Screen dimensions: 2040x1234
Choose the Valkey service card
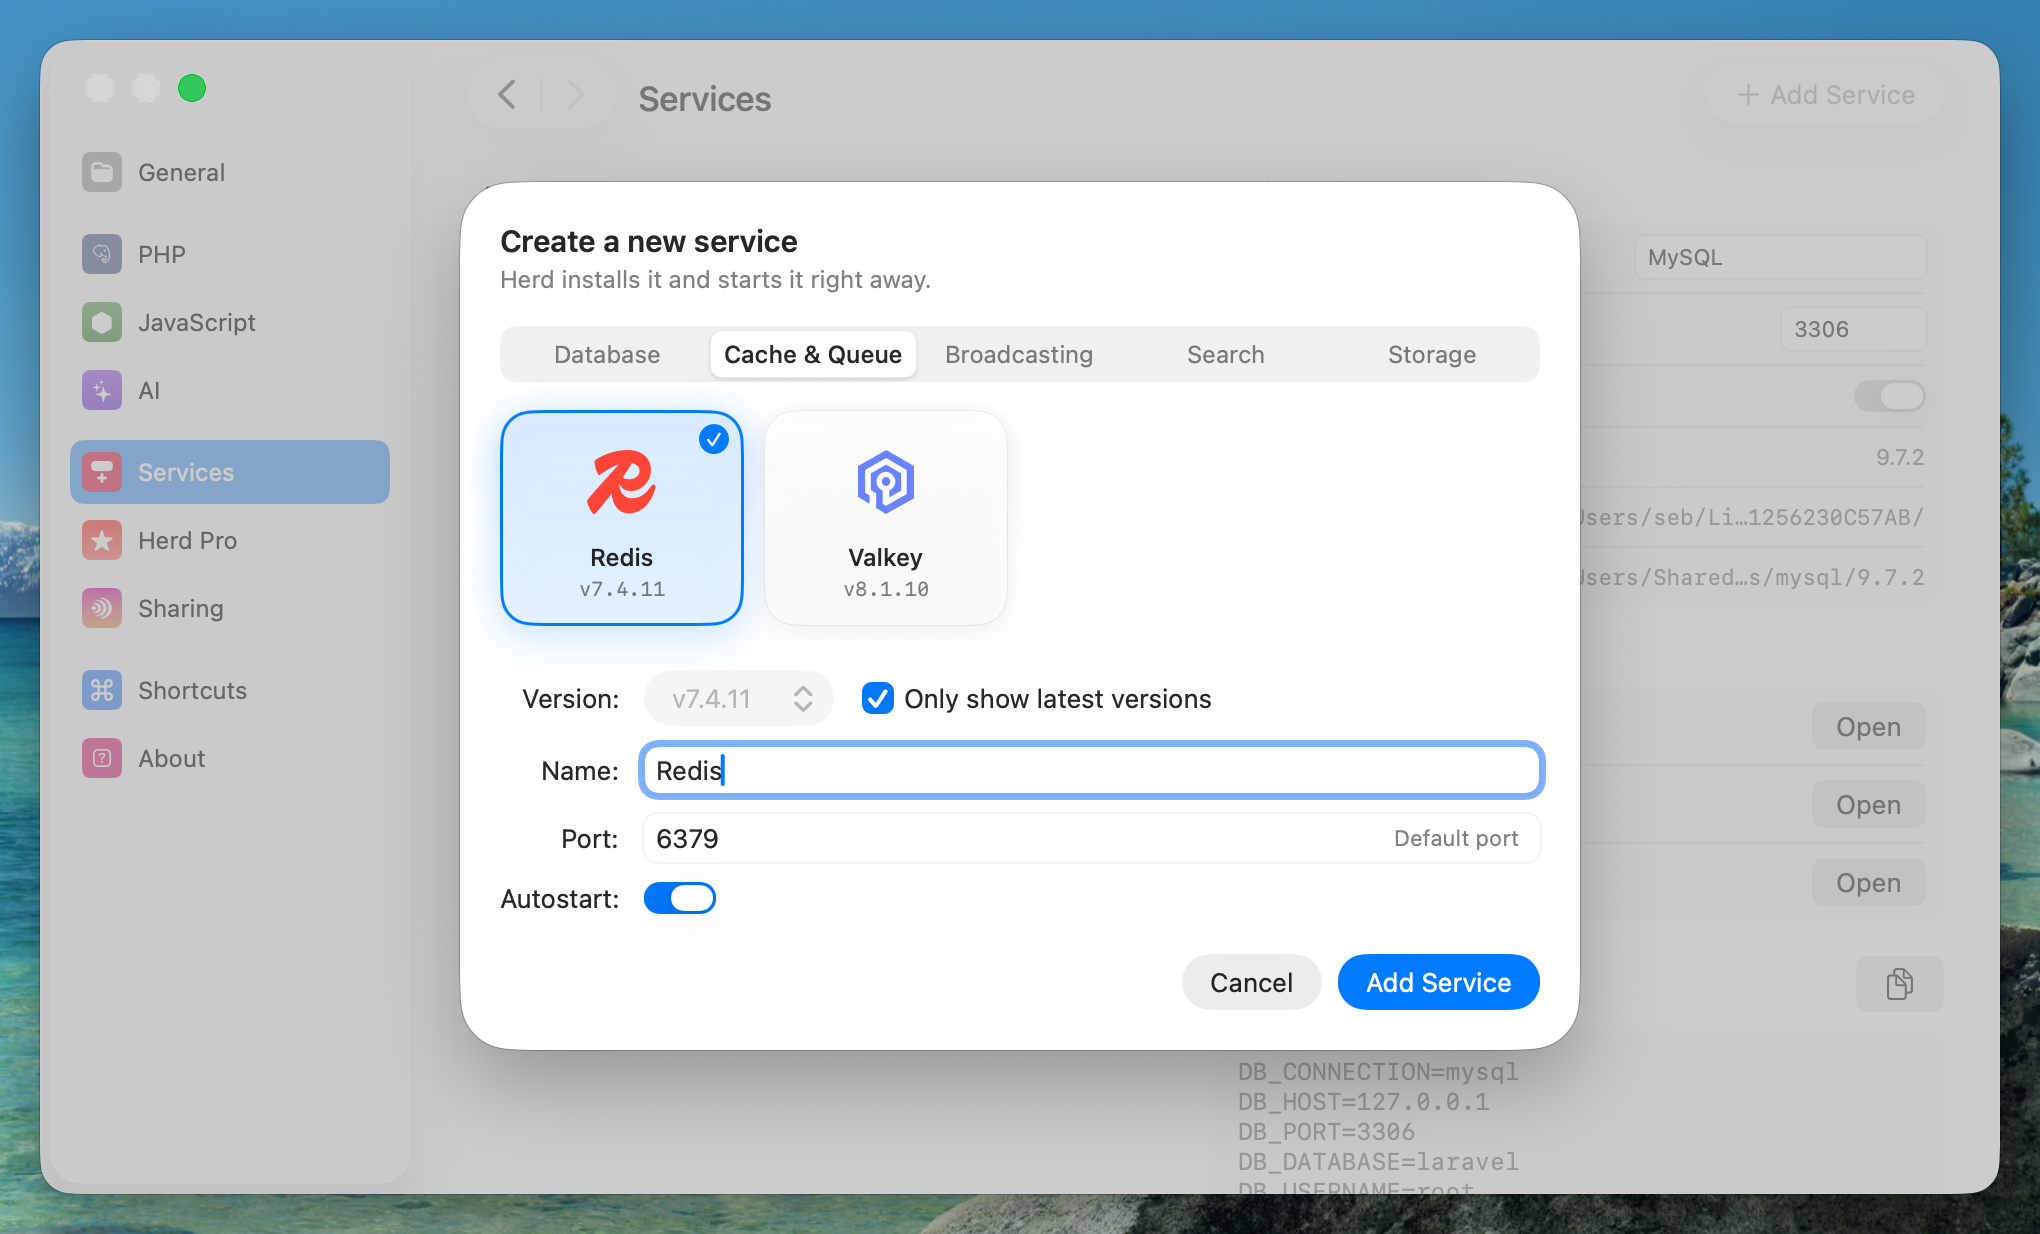(x=886, y=518)
